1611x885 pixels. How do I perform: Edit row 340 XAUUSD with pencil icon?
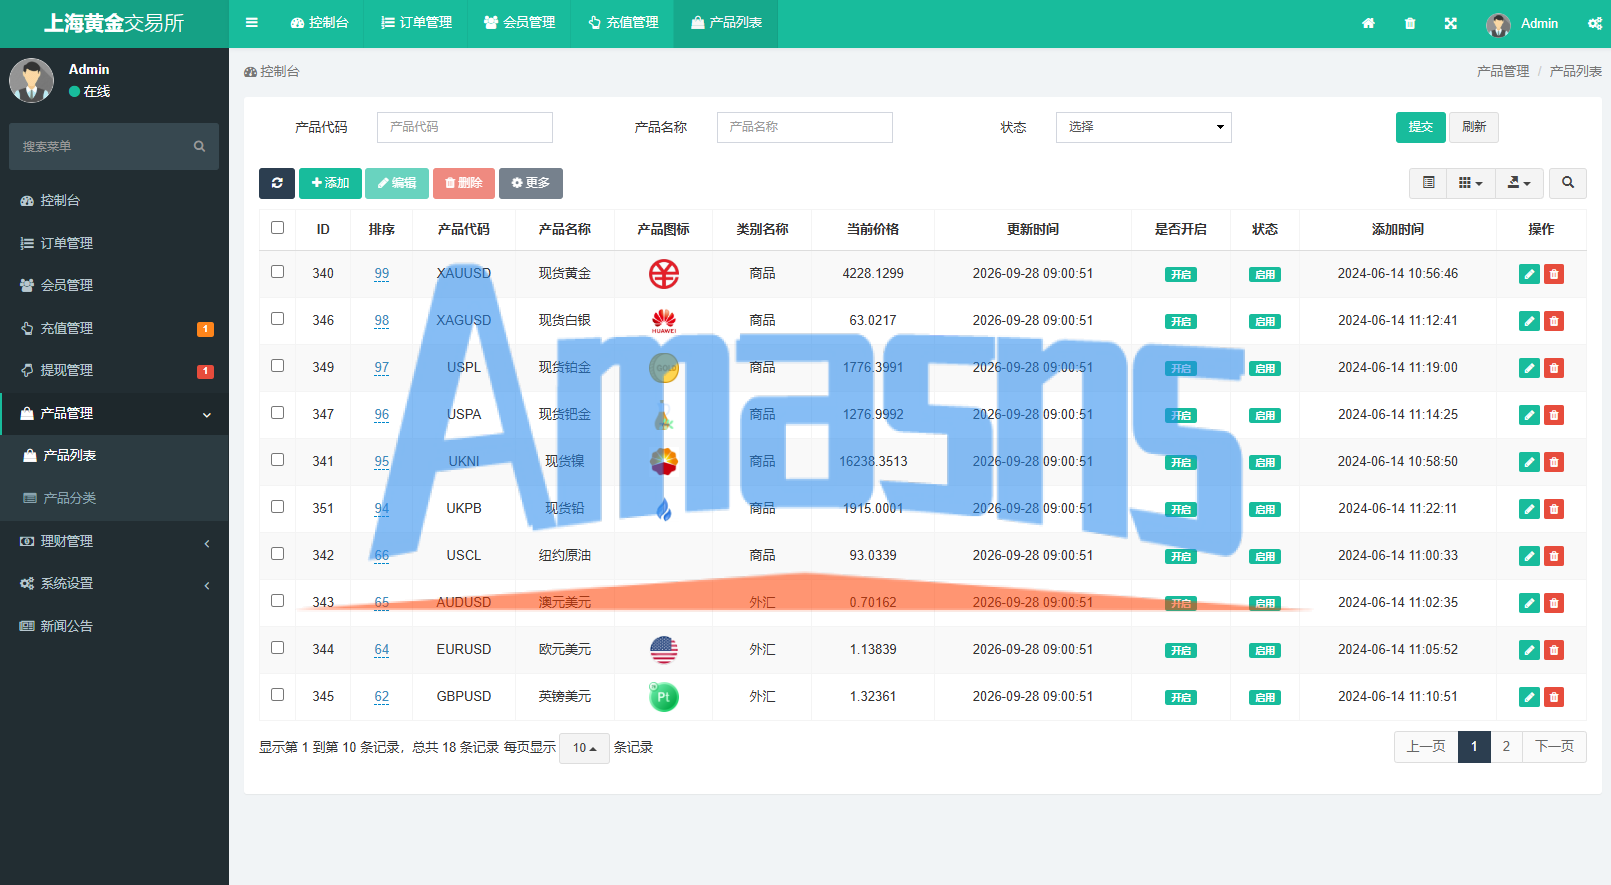point(1529,274)
